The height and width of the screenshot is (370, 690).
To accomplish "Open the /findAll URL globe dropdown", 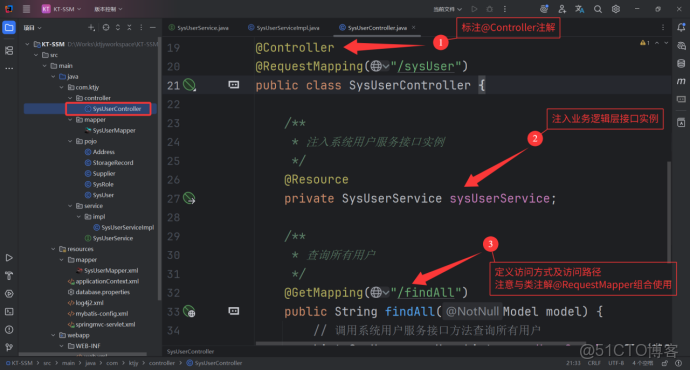I will coord(379,293).
